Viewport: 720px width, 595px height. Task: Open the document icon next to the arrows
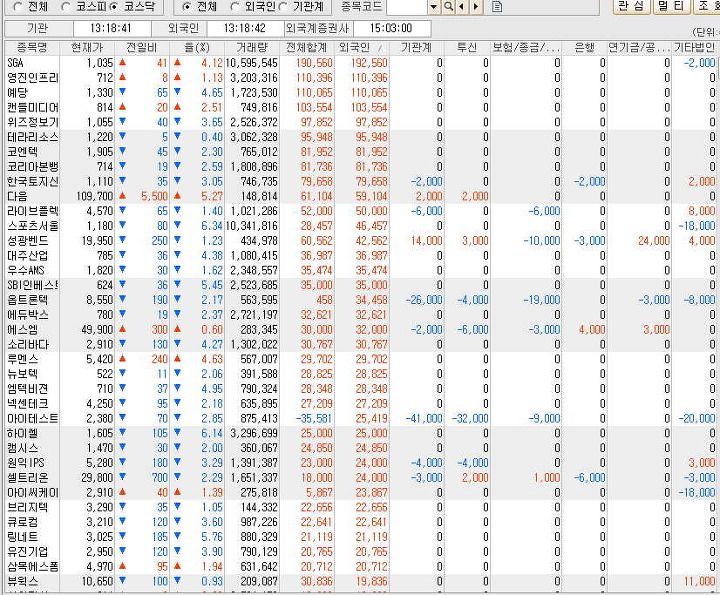coord(497,7)
